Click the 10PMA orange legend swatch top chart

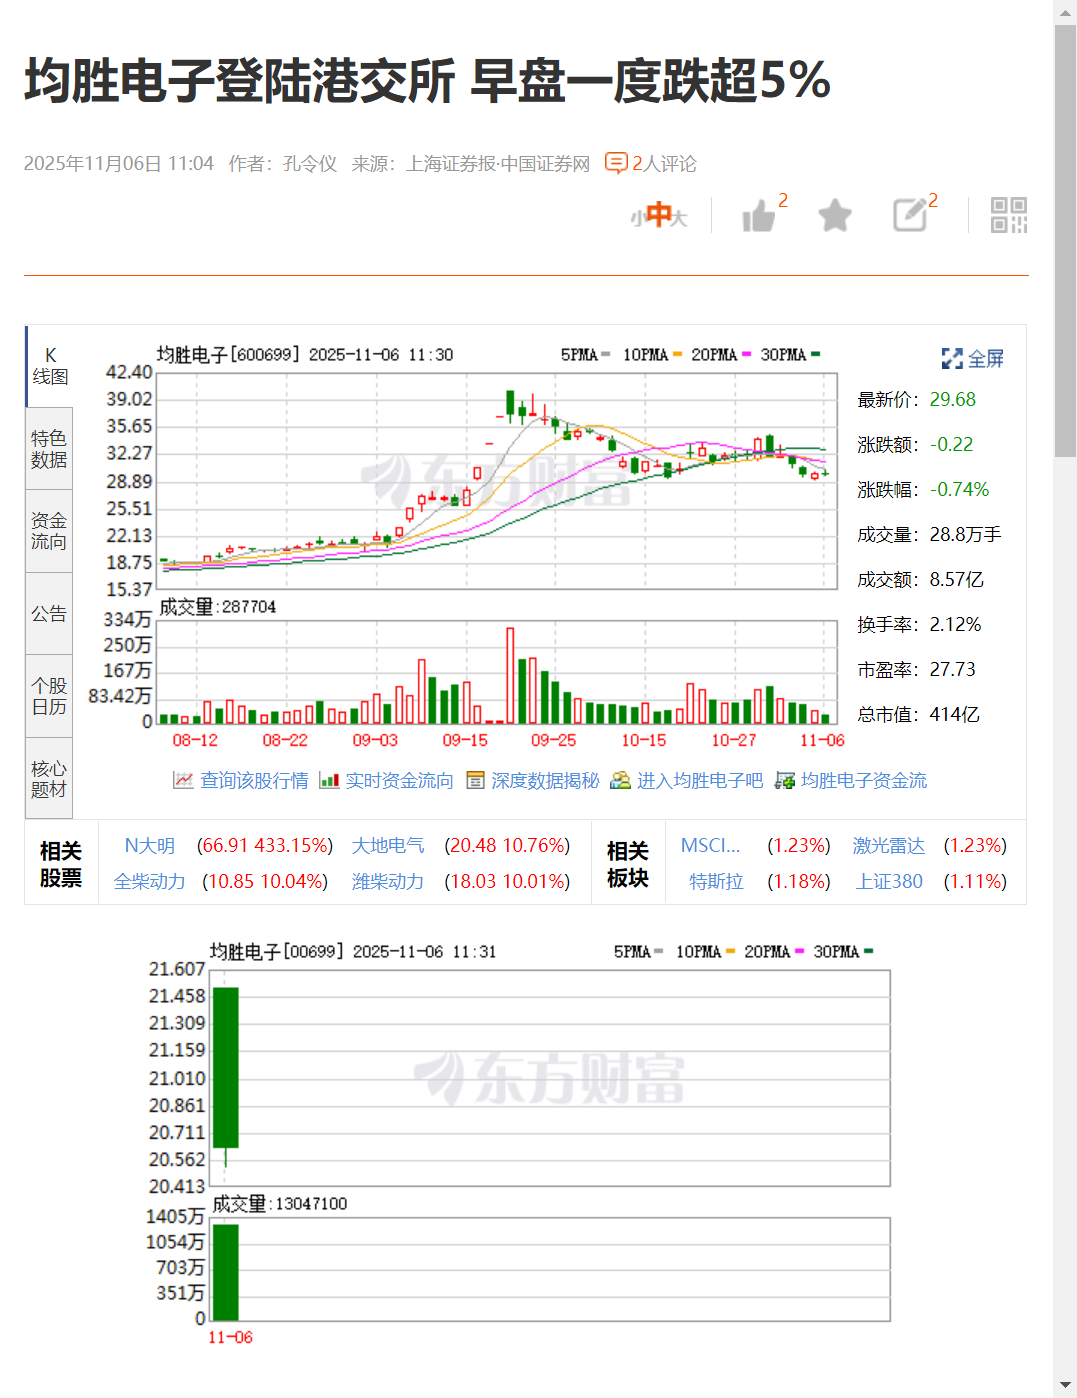677,354
